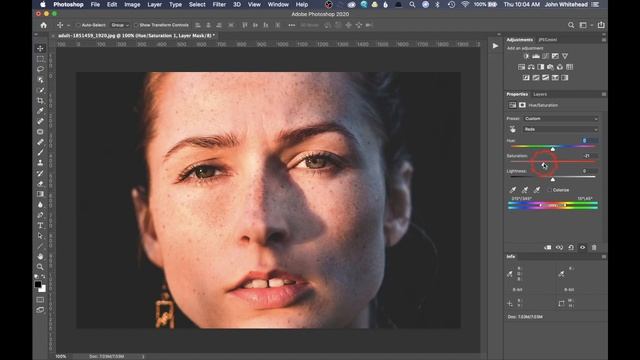
Task: Select the Clone Stamp tool
Action: tap(40, 163)
